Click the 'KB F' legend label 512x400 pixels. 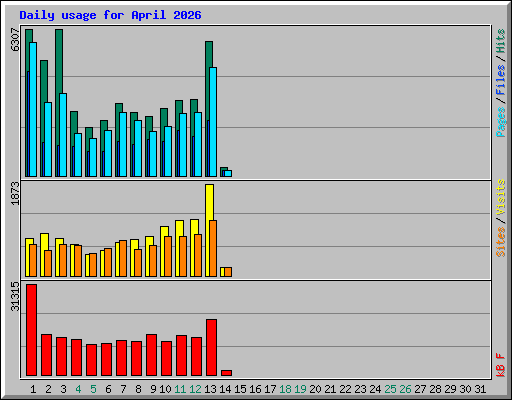coord(500,365)
